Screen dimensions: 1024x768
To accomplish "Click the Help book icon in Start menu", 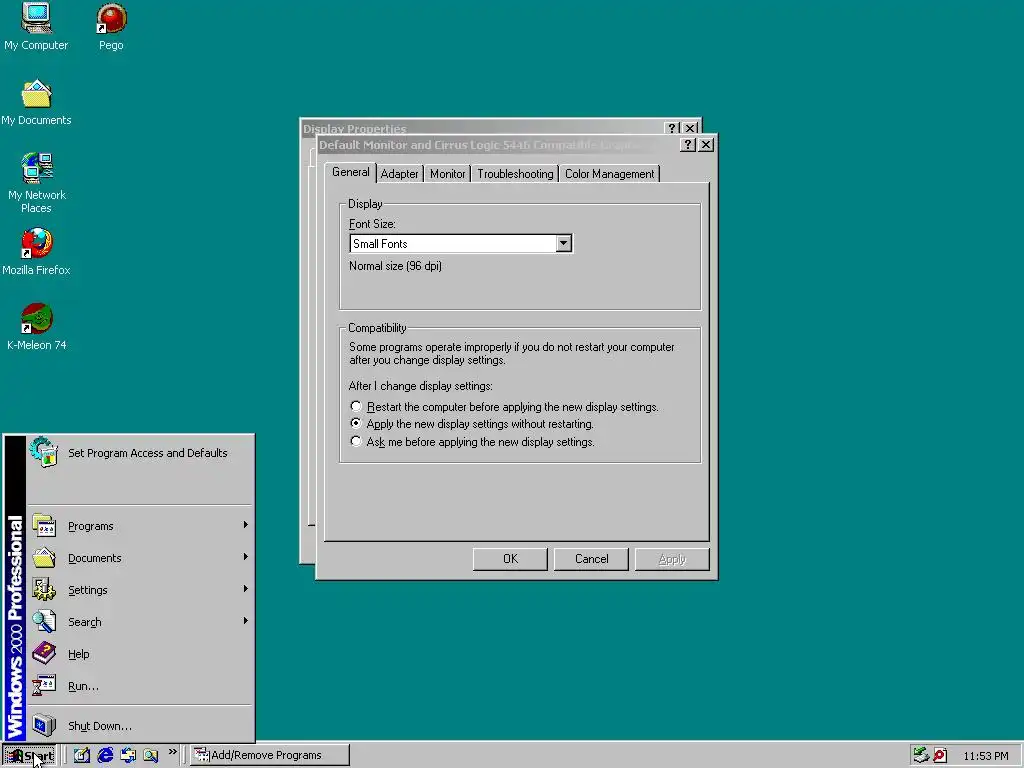I will pyautogui.click(x=44, y=654).
